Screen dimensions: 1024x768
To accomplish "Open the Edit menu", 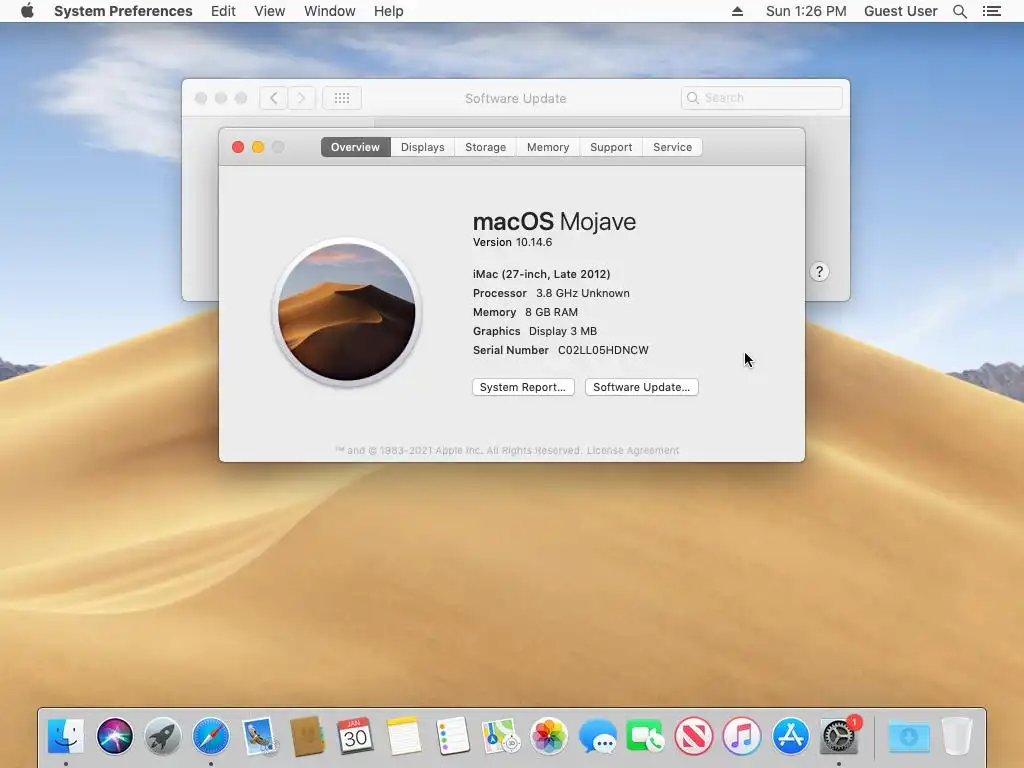I will pyautogui.click(x=223, y=11).
